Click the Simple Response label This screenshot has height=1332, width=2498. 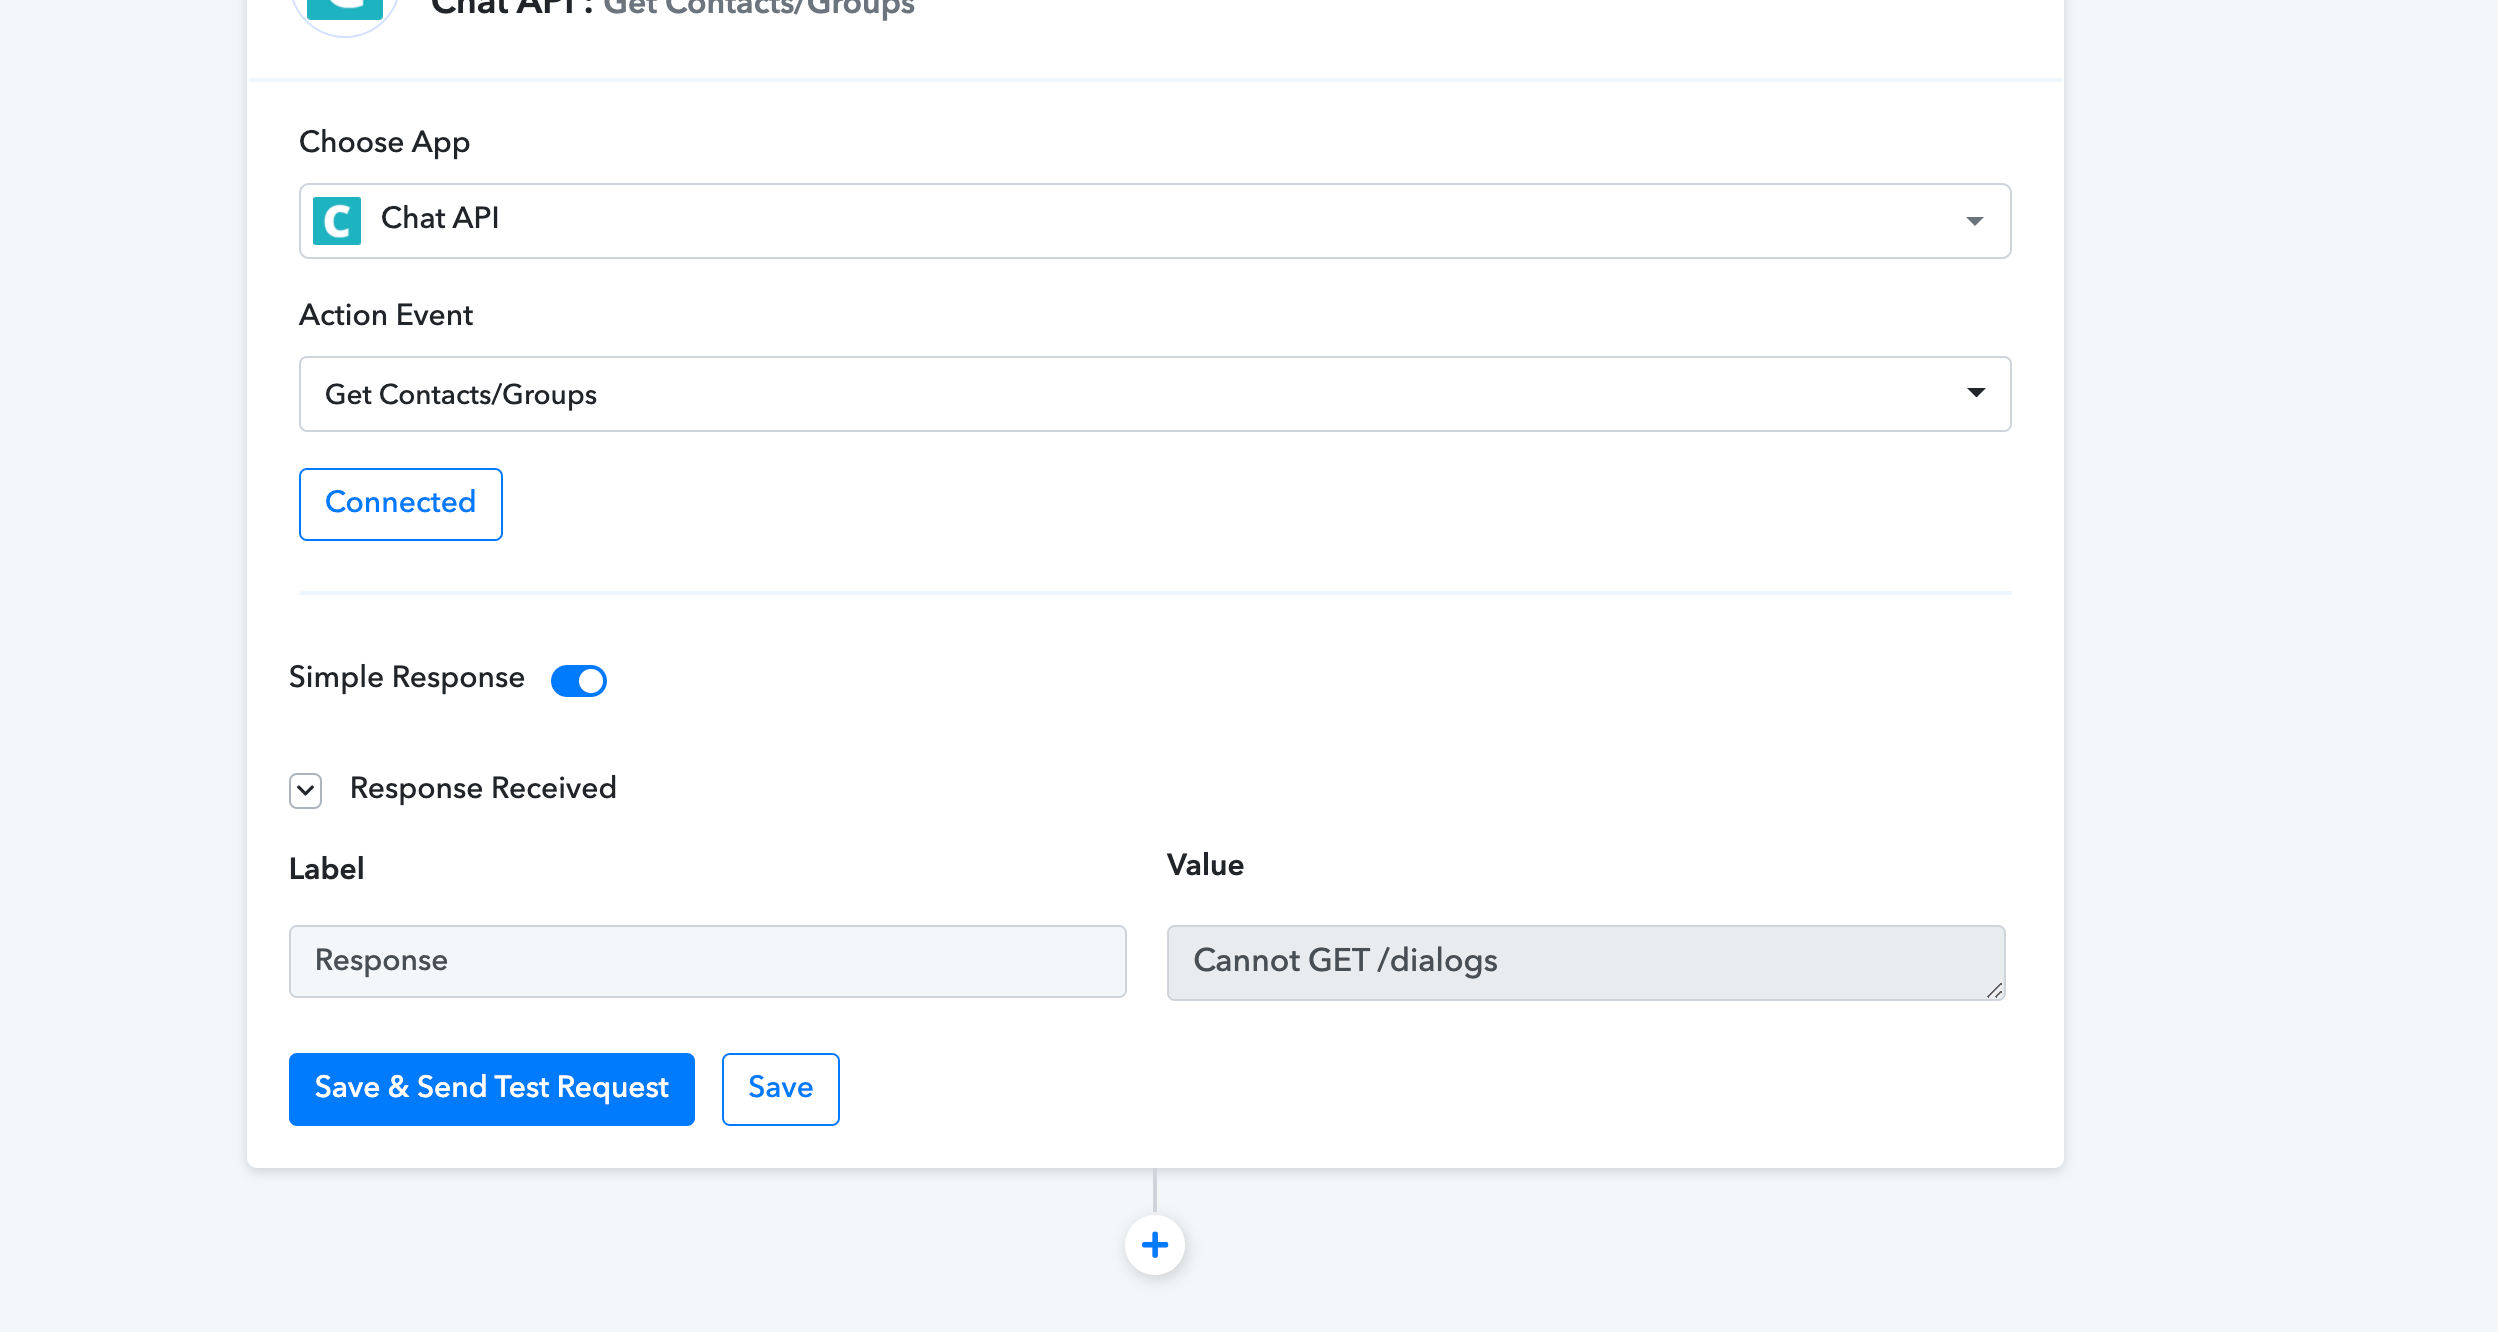[407, 677]
